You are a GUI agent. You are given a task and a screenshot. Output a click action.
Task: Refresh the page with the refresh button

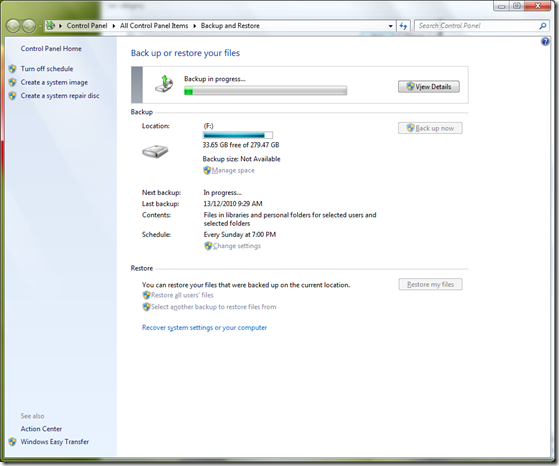click(x=403, y=26)
